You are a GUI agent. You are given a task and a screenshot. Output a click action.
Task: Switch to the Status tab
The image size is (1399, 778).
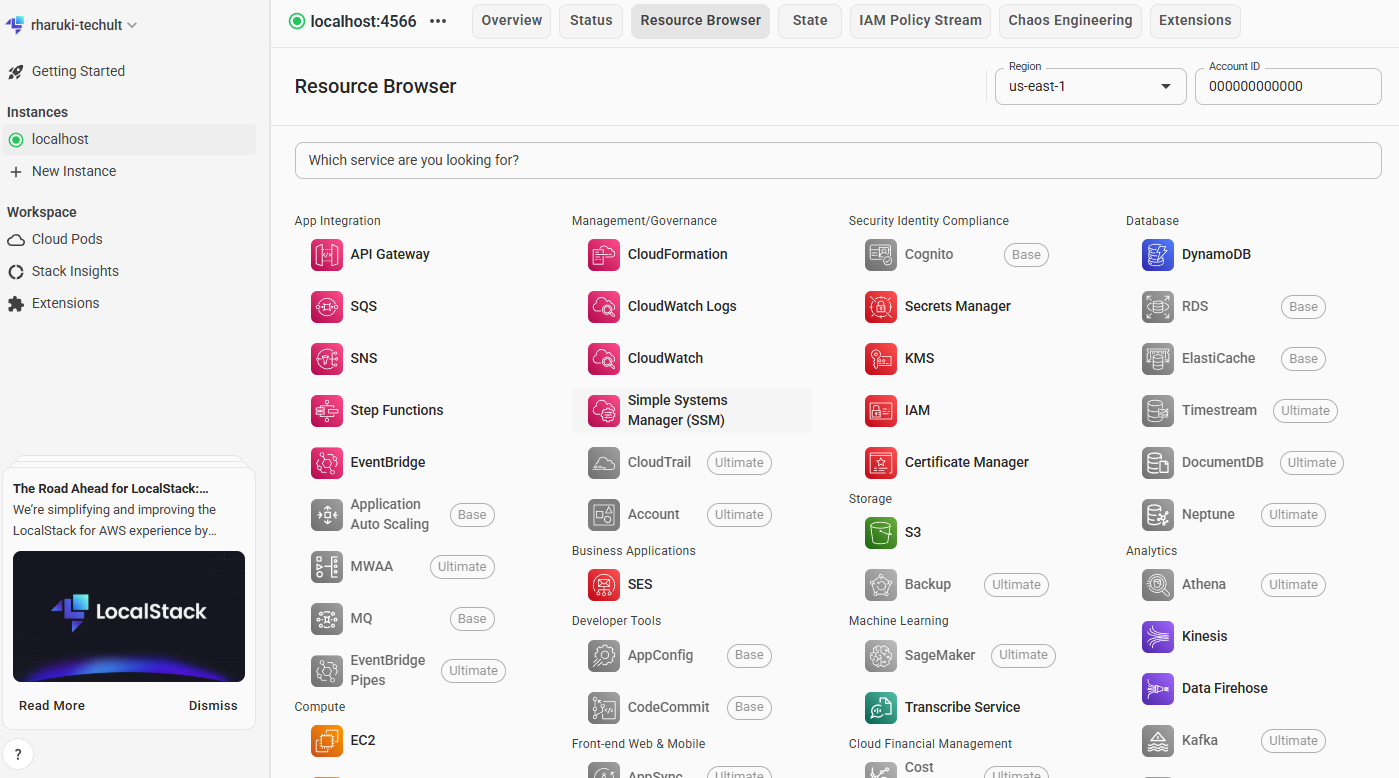591,21
